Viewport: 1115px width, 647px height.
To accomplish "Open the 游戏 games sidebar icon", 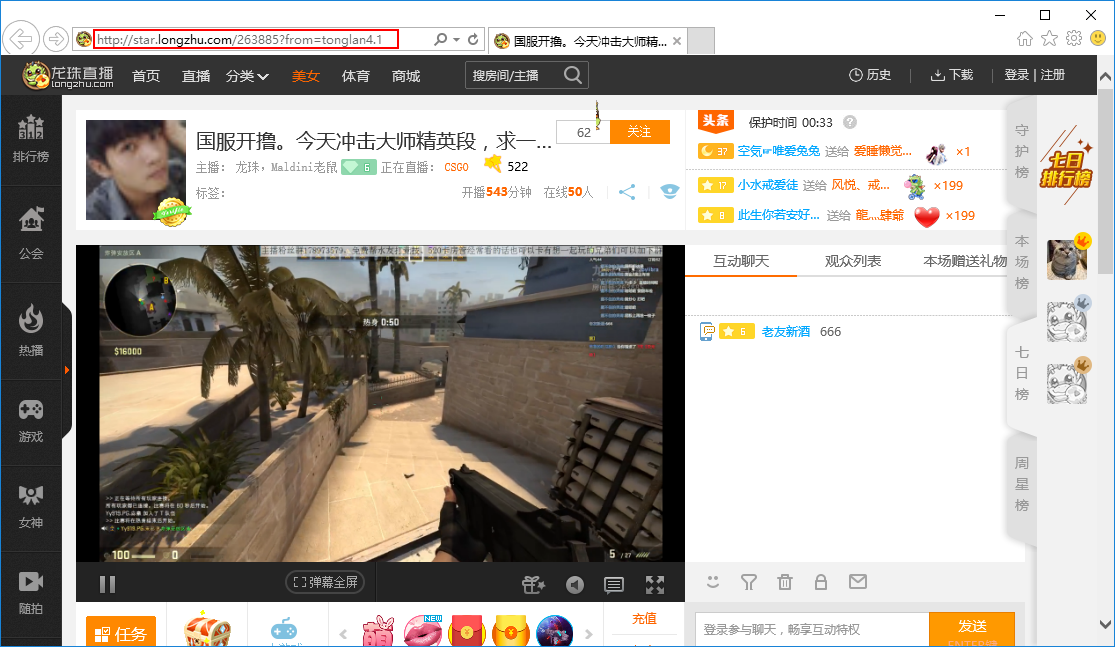I will click(31, 421).
